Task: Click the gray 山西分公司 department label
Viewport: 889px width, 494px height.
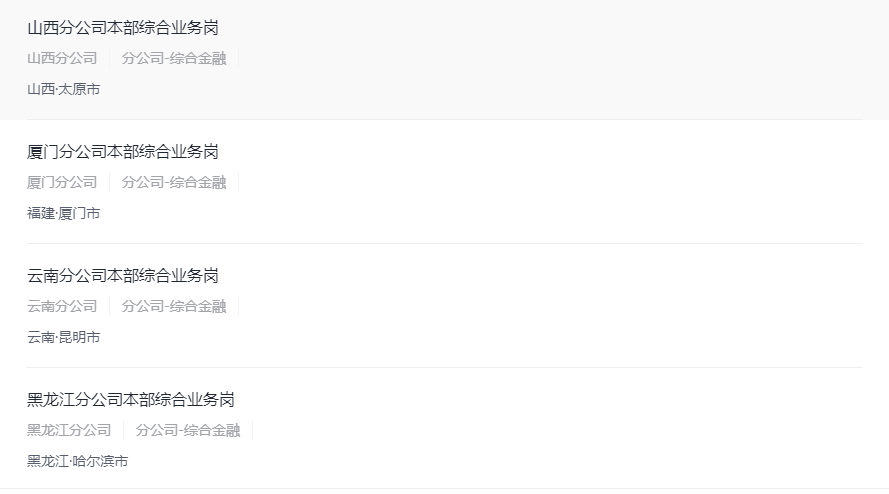Action: coord(62,58)
